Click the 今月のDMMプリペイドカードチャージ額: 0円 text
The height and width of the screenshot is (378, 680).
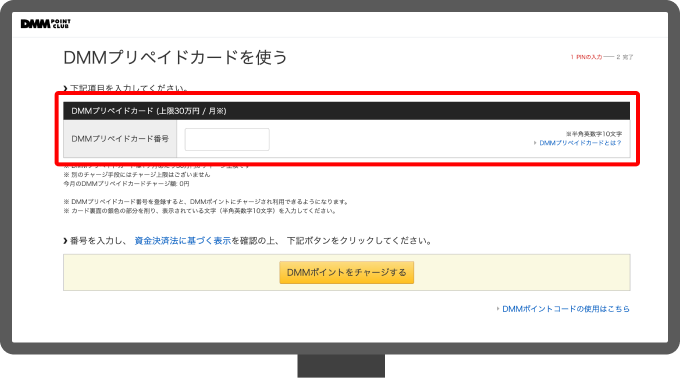click(126, 184)
